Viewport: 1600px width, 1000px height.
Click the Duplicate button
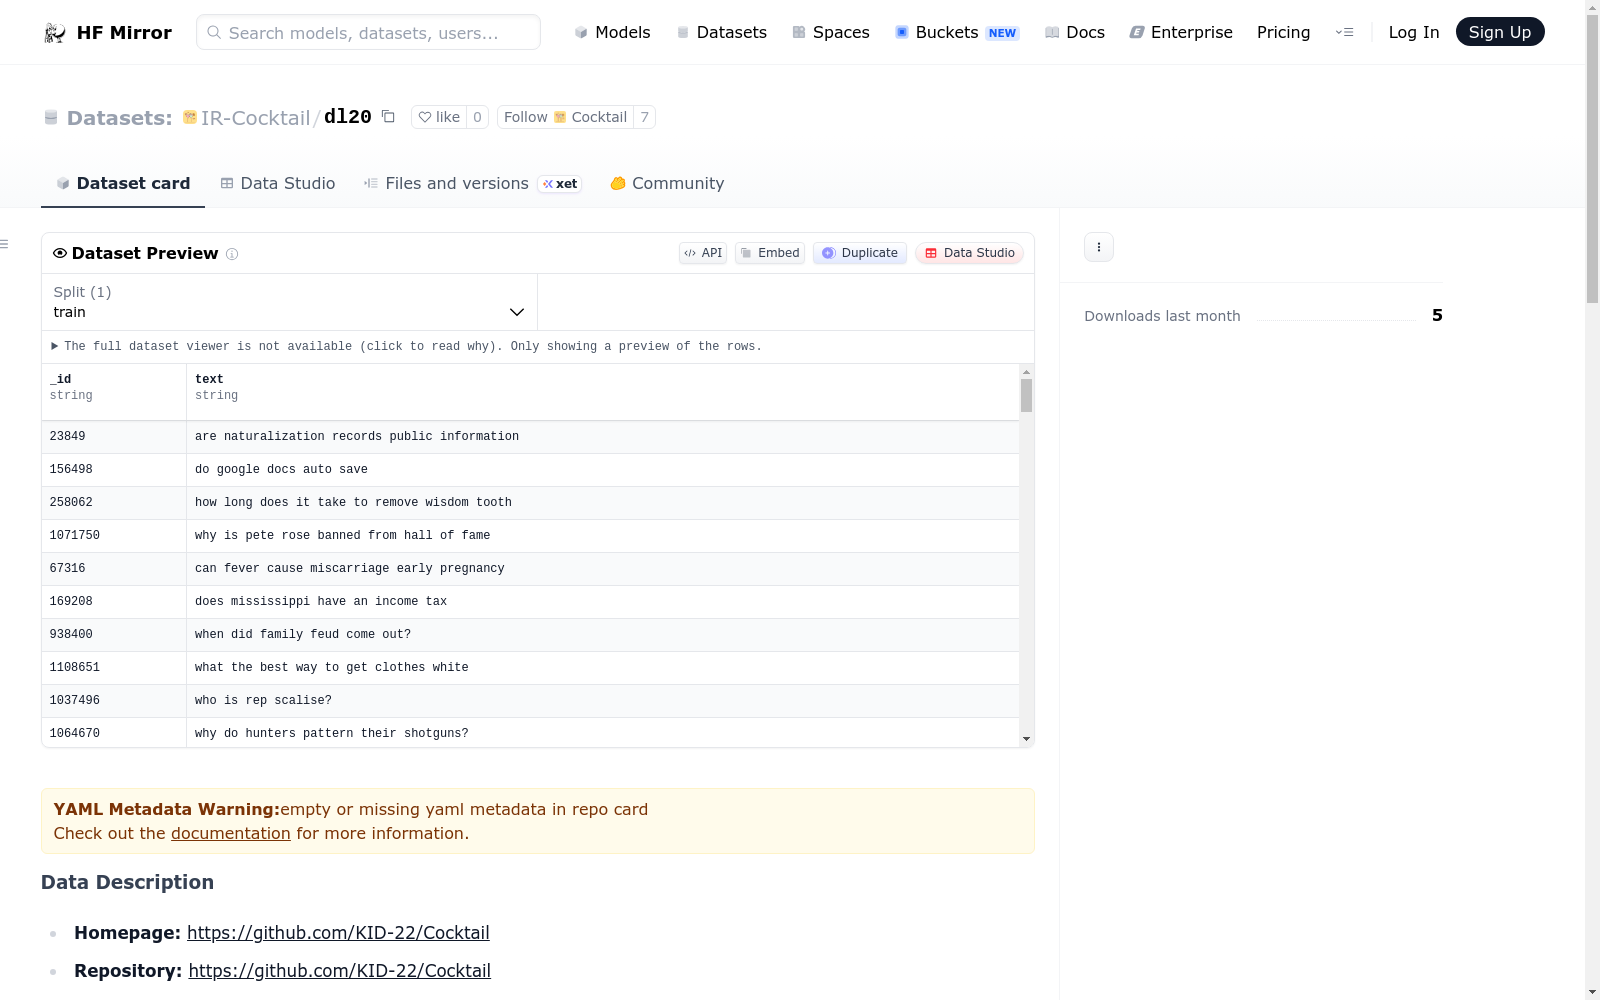click(x=860, y=253)
